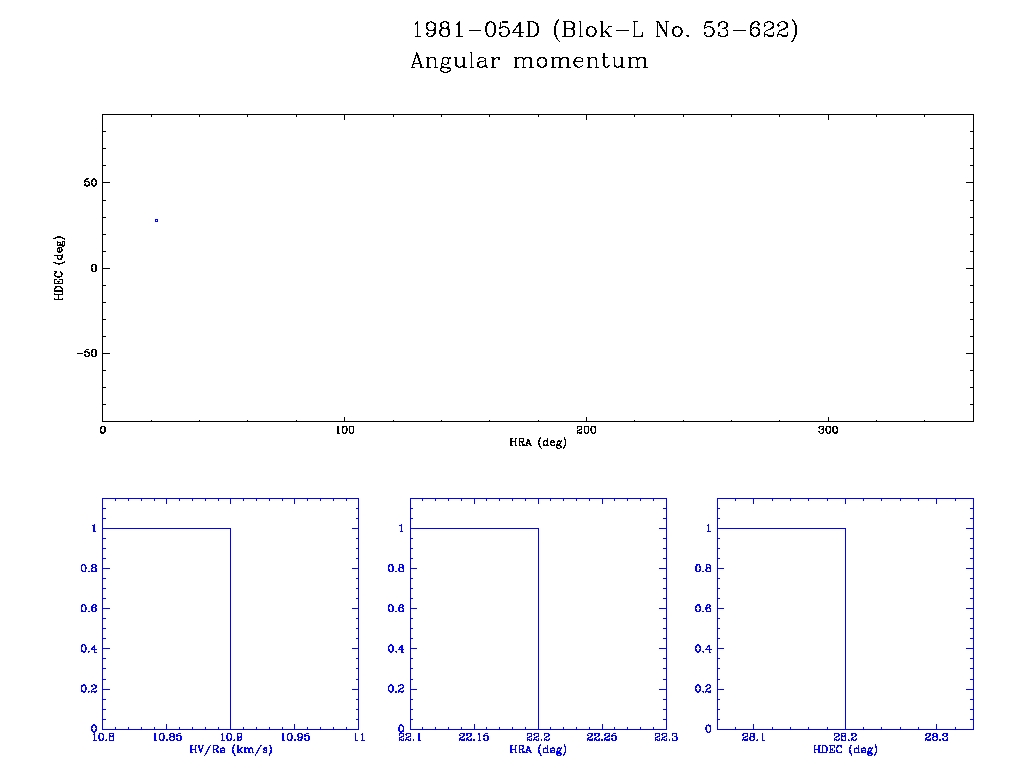The height and width of the screenshot is (768, 1024).
Task: Click the vertical 'HDEC (deg)' axis label of top plot
Action: (x=60, y=268)
